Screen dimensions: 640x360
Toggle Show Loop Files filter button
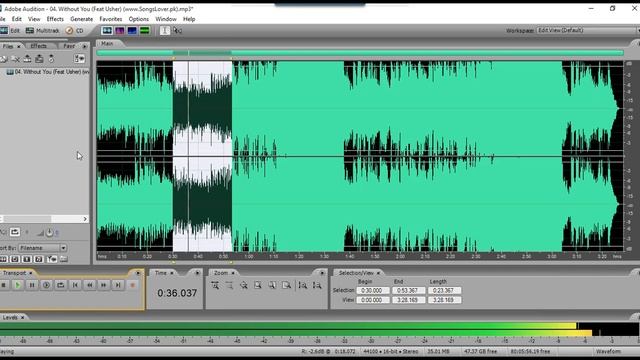tap(15, 259)
